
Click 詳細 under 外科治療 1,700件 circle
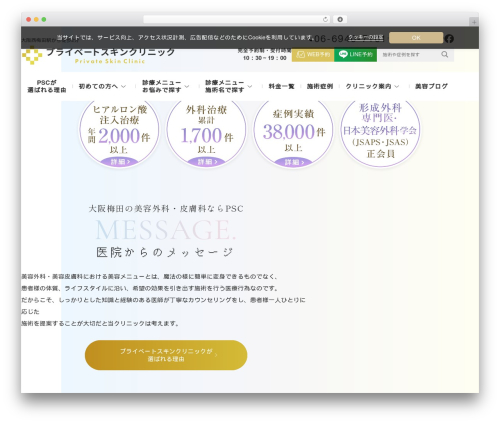pos(207,162)
